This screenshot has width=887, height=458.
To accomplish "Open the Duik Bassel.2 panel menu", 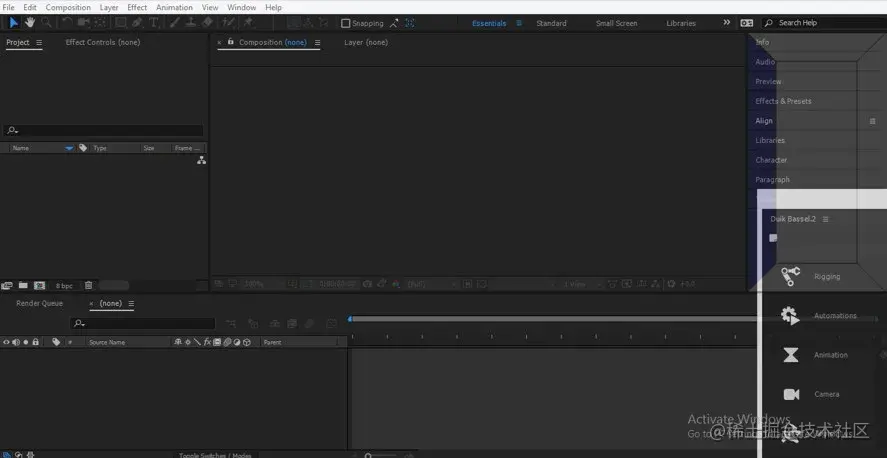I will (x=825, y=219).
